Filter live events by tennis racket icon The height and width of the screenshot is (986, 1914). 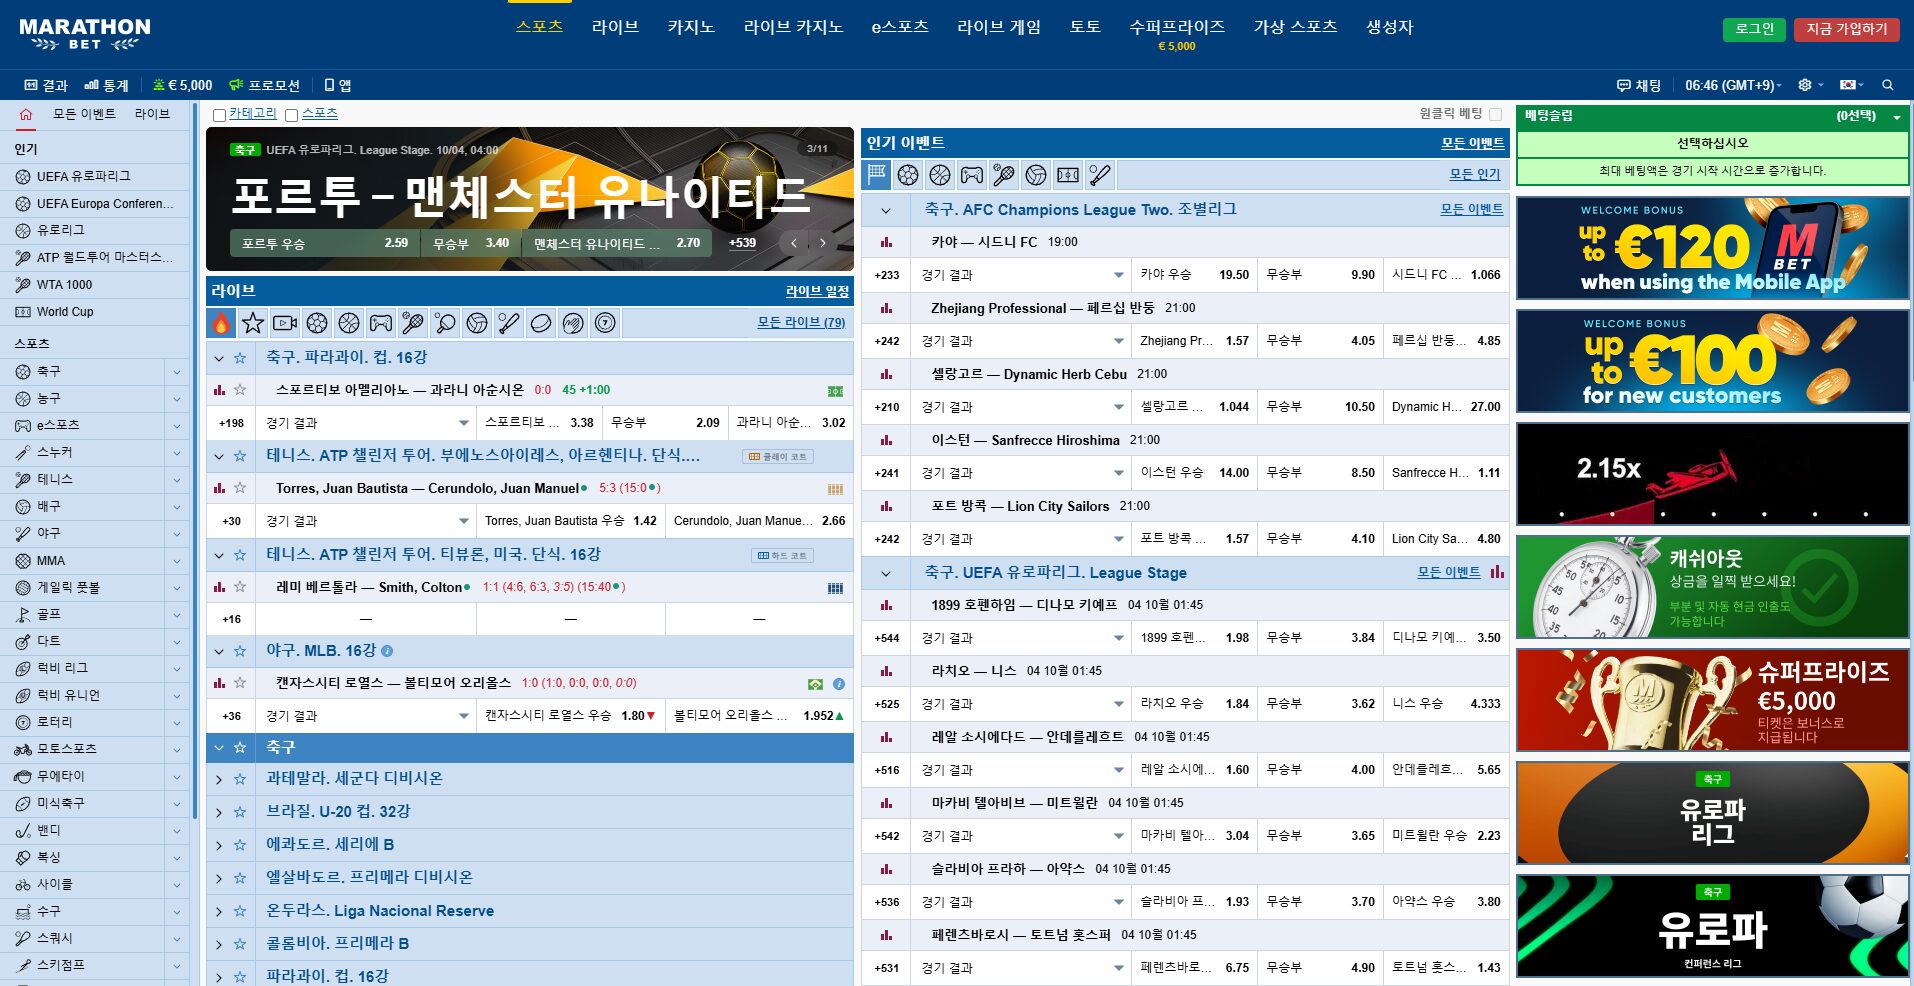click(413, 323)
